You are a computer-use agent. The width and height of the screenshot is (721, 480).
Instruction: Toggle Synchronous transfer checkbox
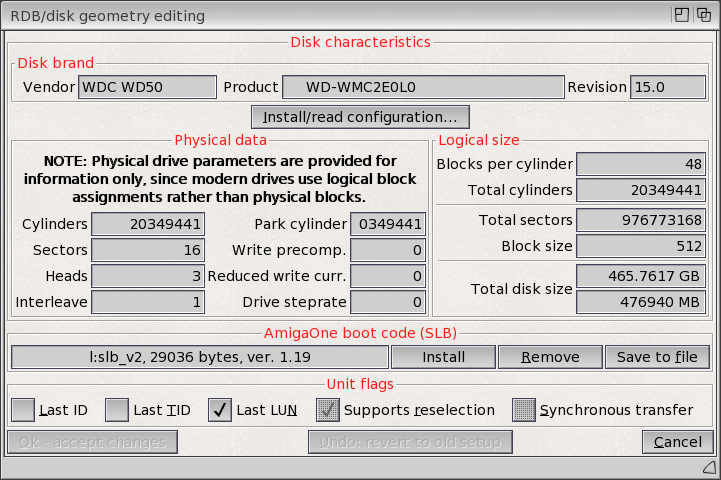click(x=524, y=409)
